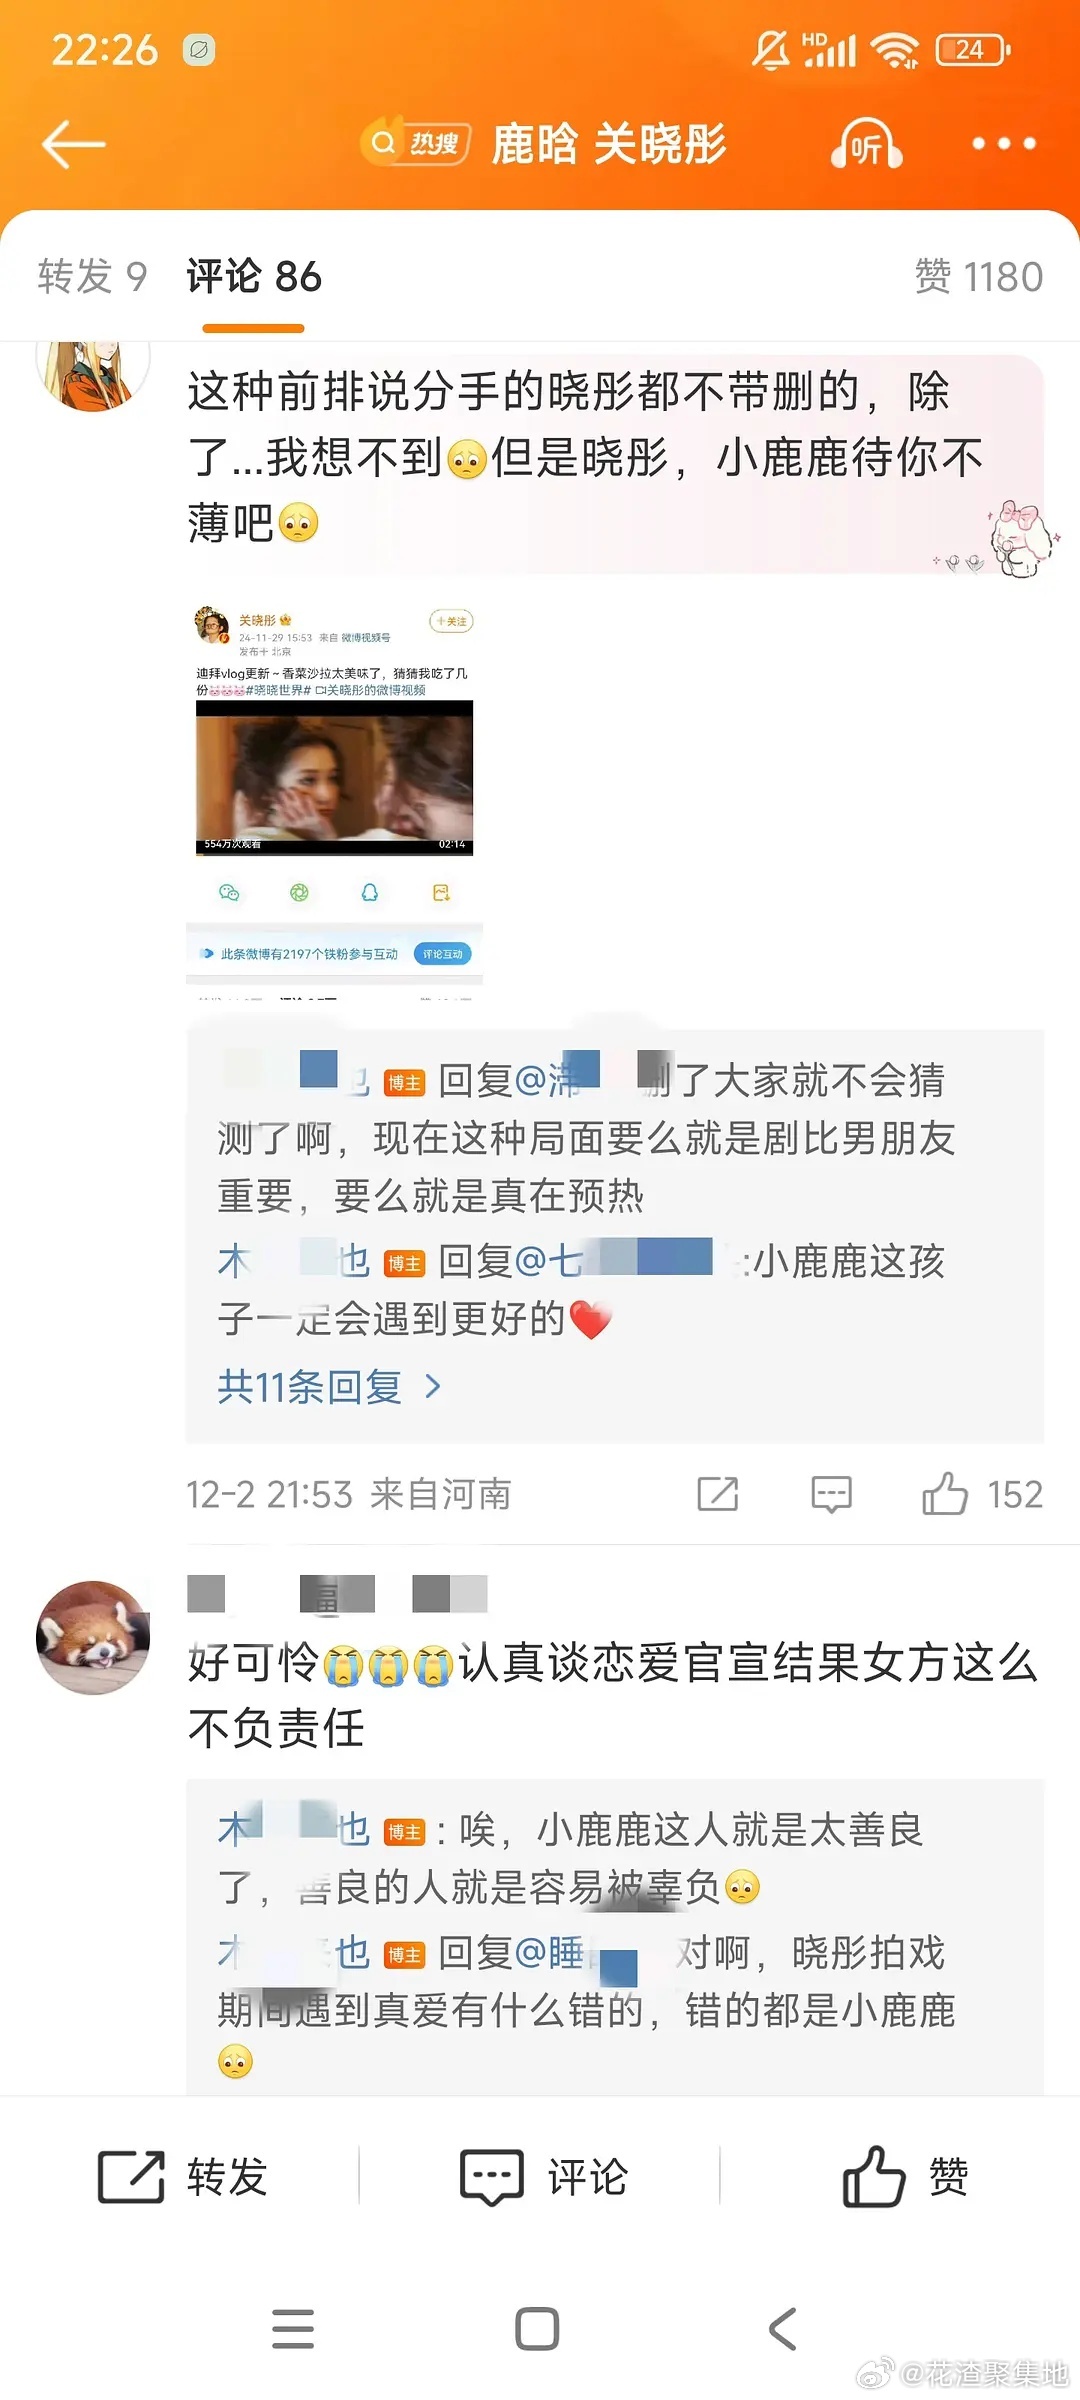Viewport: 1080px width, 2400px height.
Task: Tap the bottom 评论 comment button
Action: (544, 2176)
